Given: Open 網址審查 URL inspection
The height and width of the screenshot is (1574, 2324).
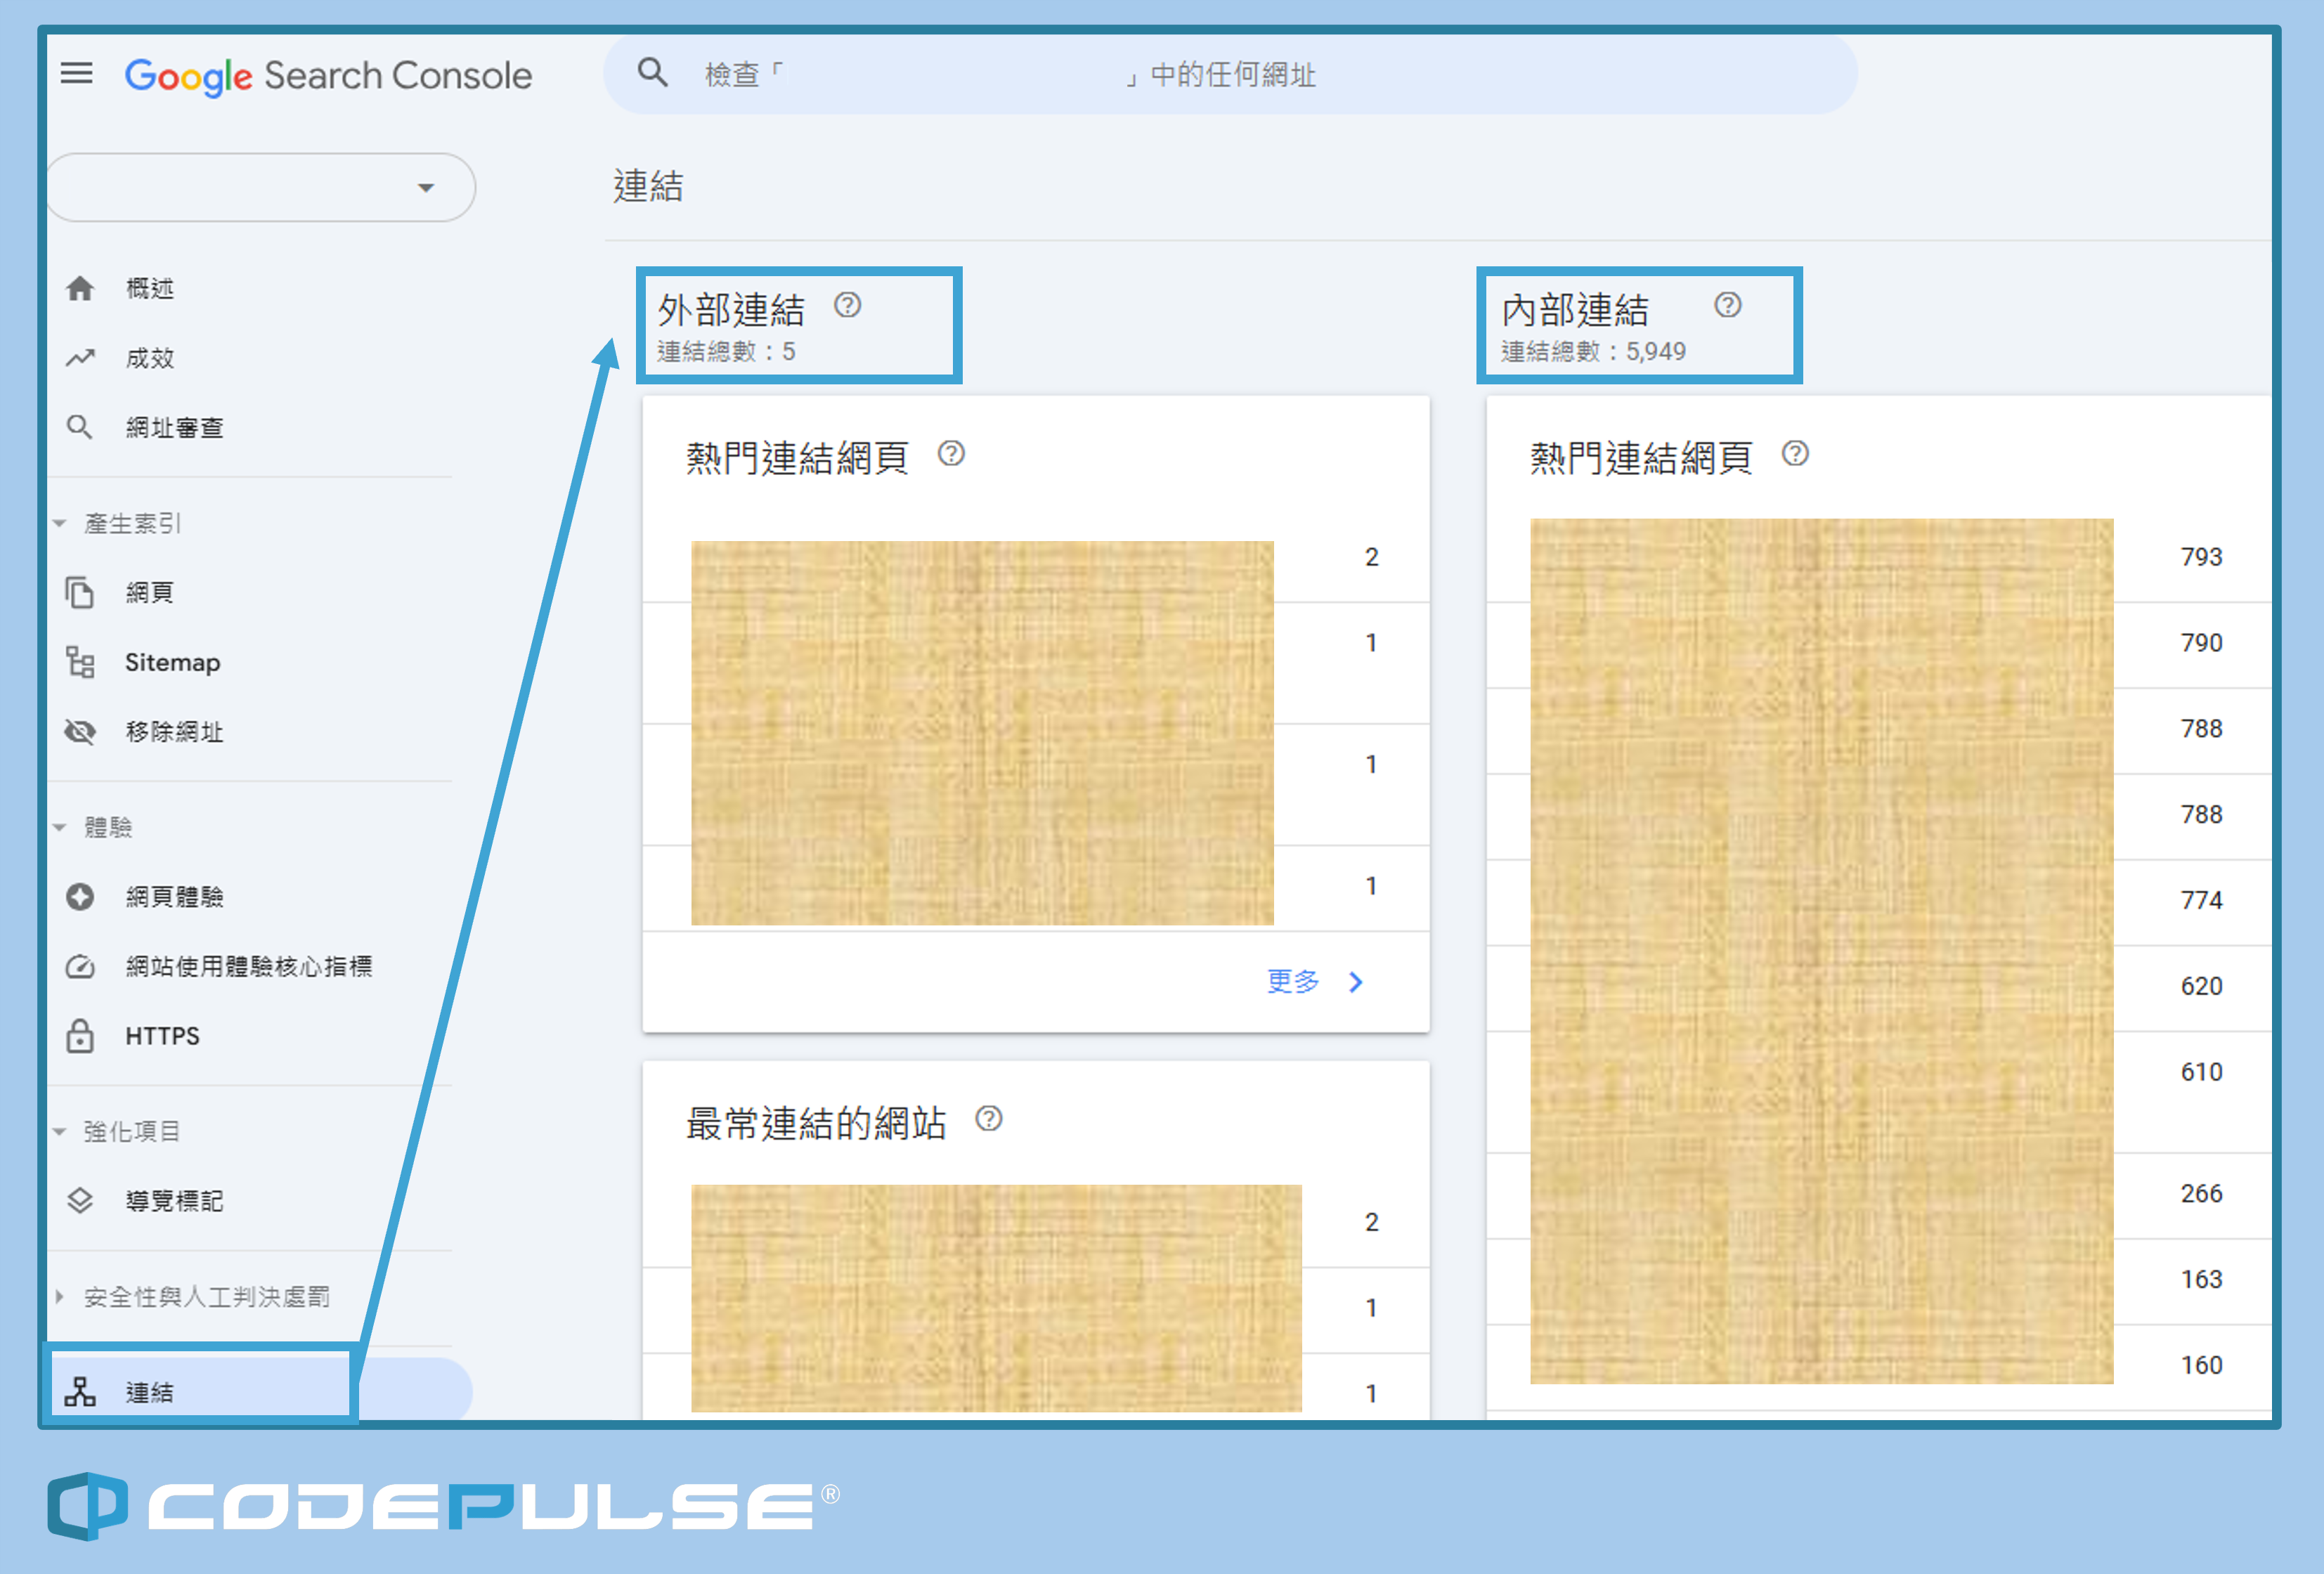Looking at the screenshot, I should tap(174, 428).
